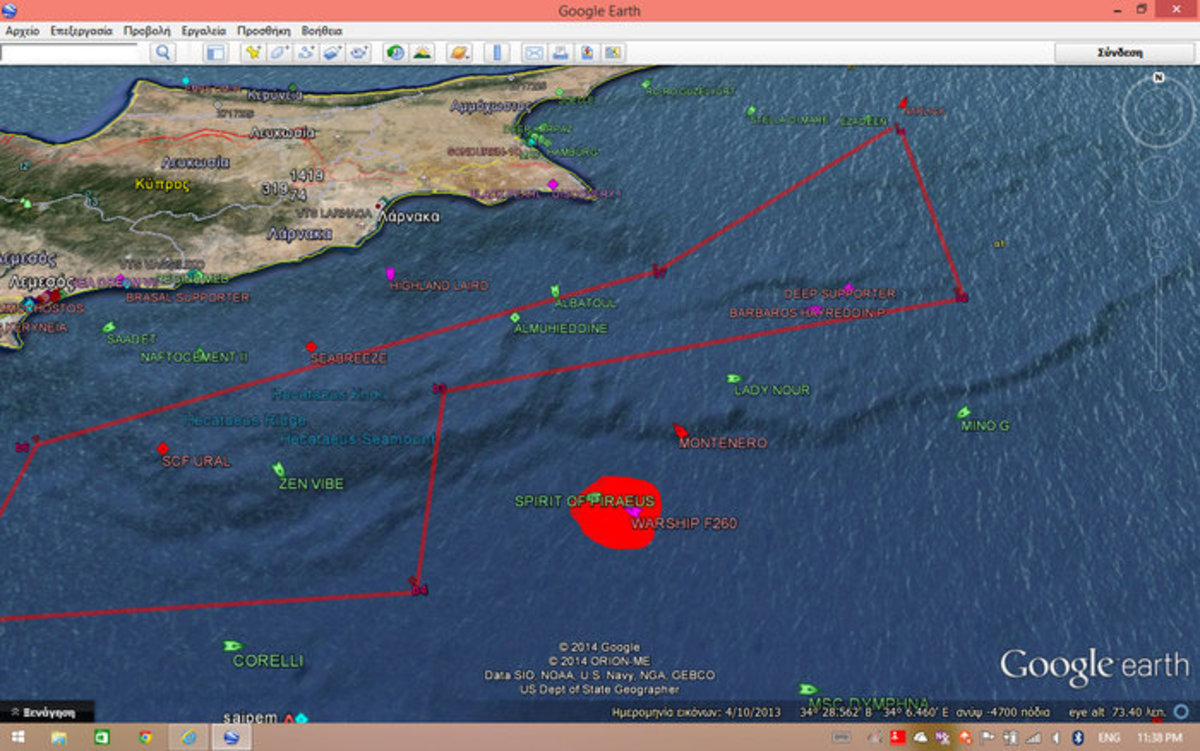Open the Εργαλεία menu
The height and width of the screenshot is (751, 1200).
(204, 31)
